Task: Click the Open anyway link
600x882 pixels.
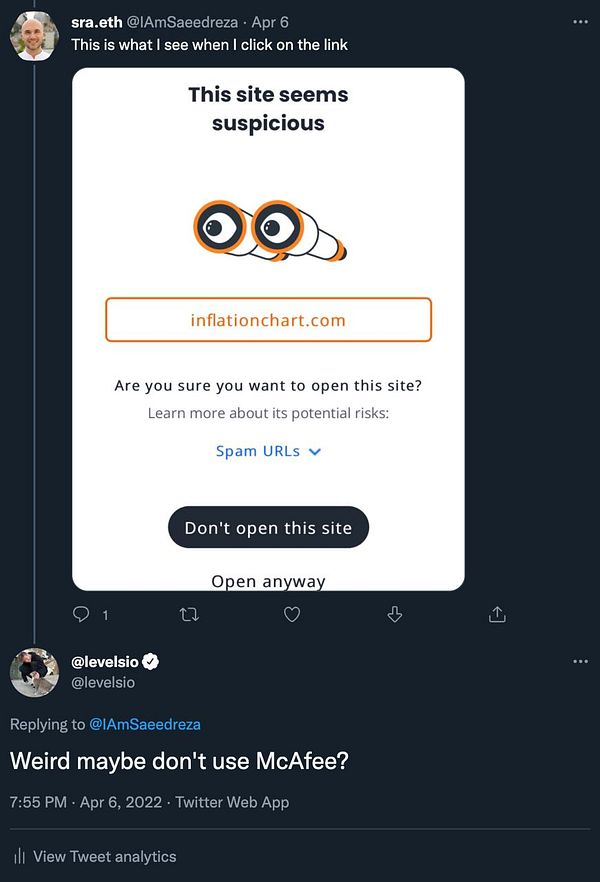Action: pyautogui.click(x=268, y=581)
